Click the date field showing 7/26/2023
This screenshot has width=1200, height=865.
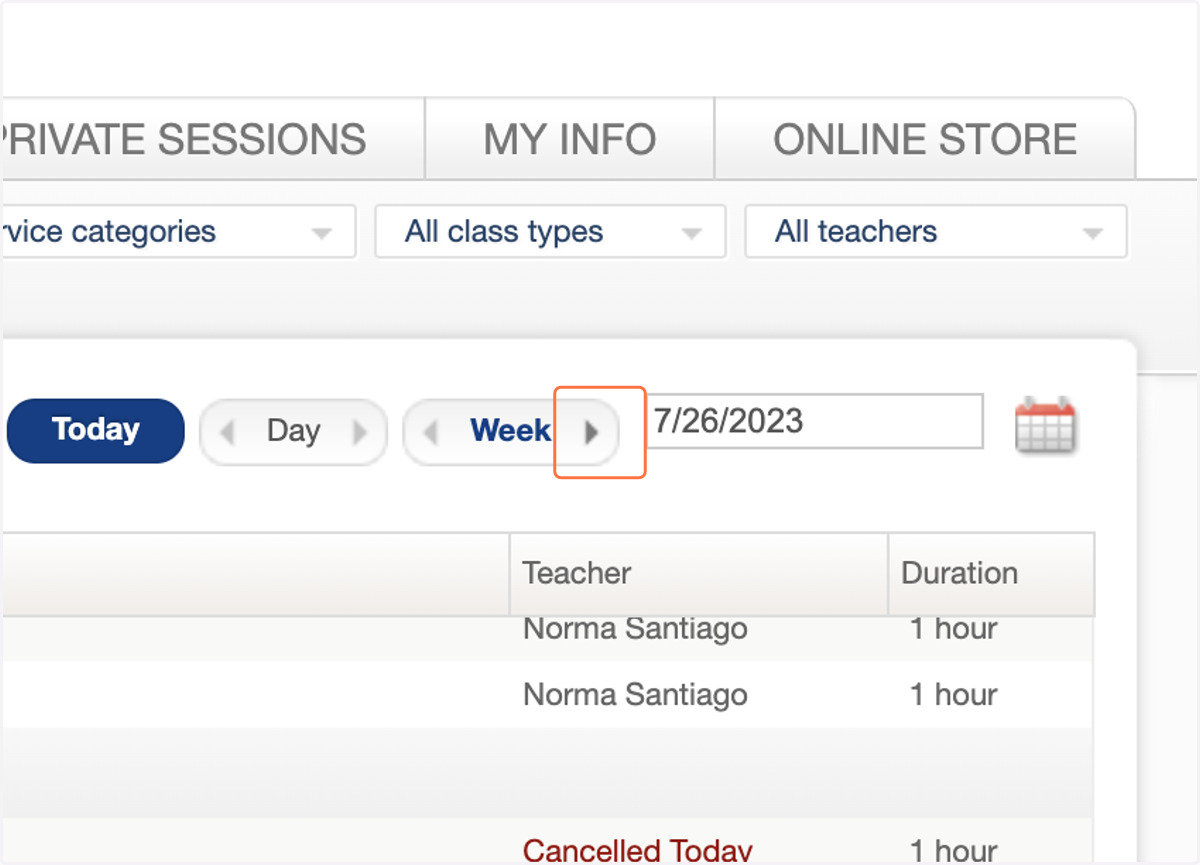pyautogui.click(x=815, y=421)
